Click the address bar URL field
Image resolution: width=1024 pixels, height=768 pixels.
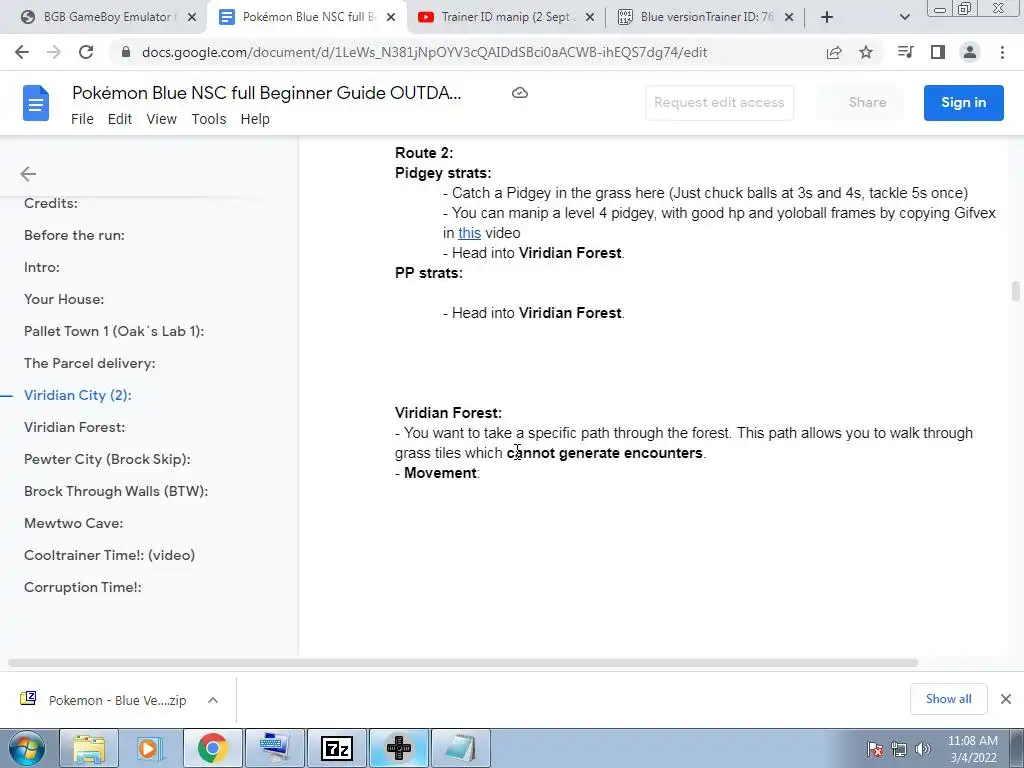pos(424,52)
